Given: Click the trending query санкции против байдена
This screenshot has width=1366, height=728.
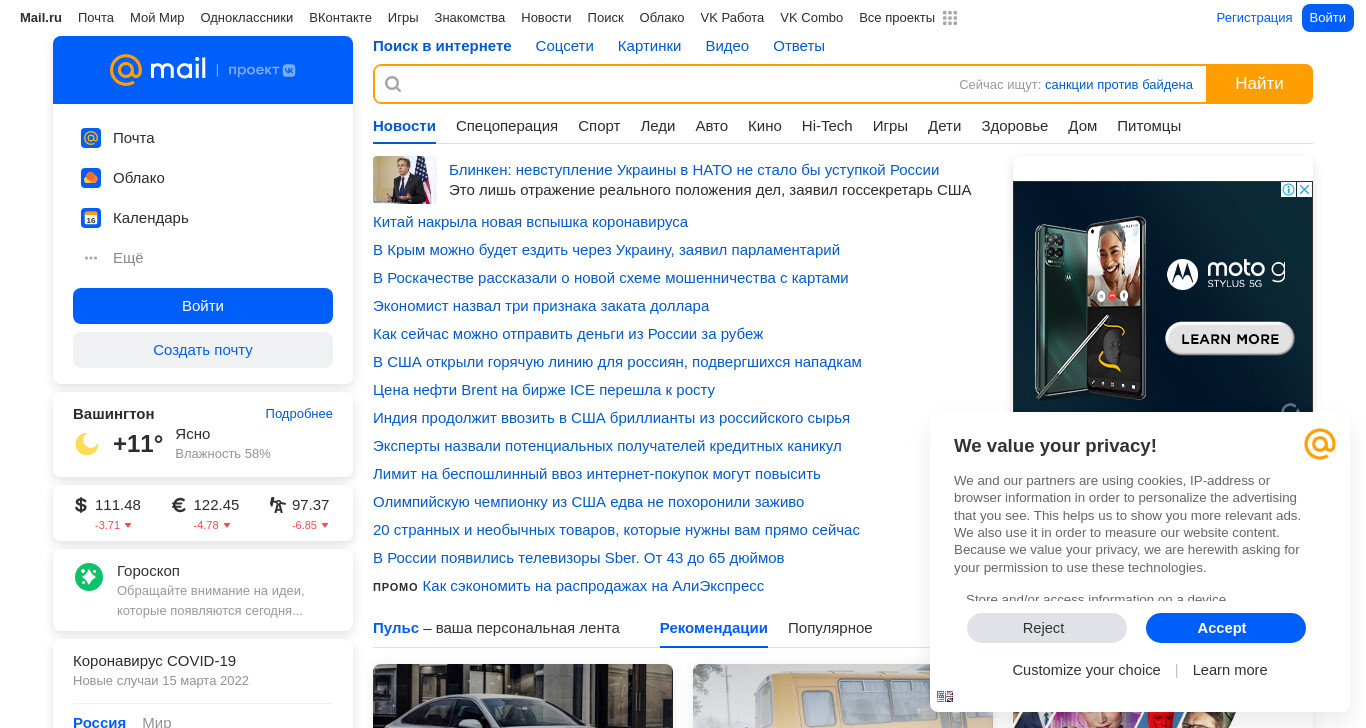Looking at the screenshot, I should (1119, 85).
